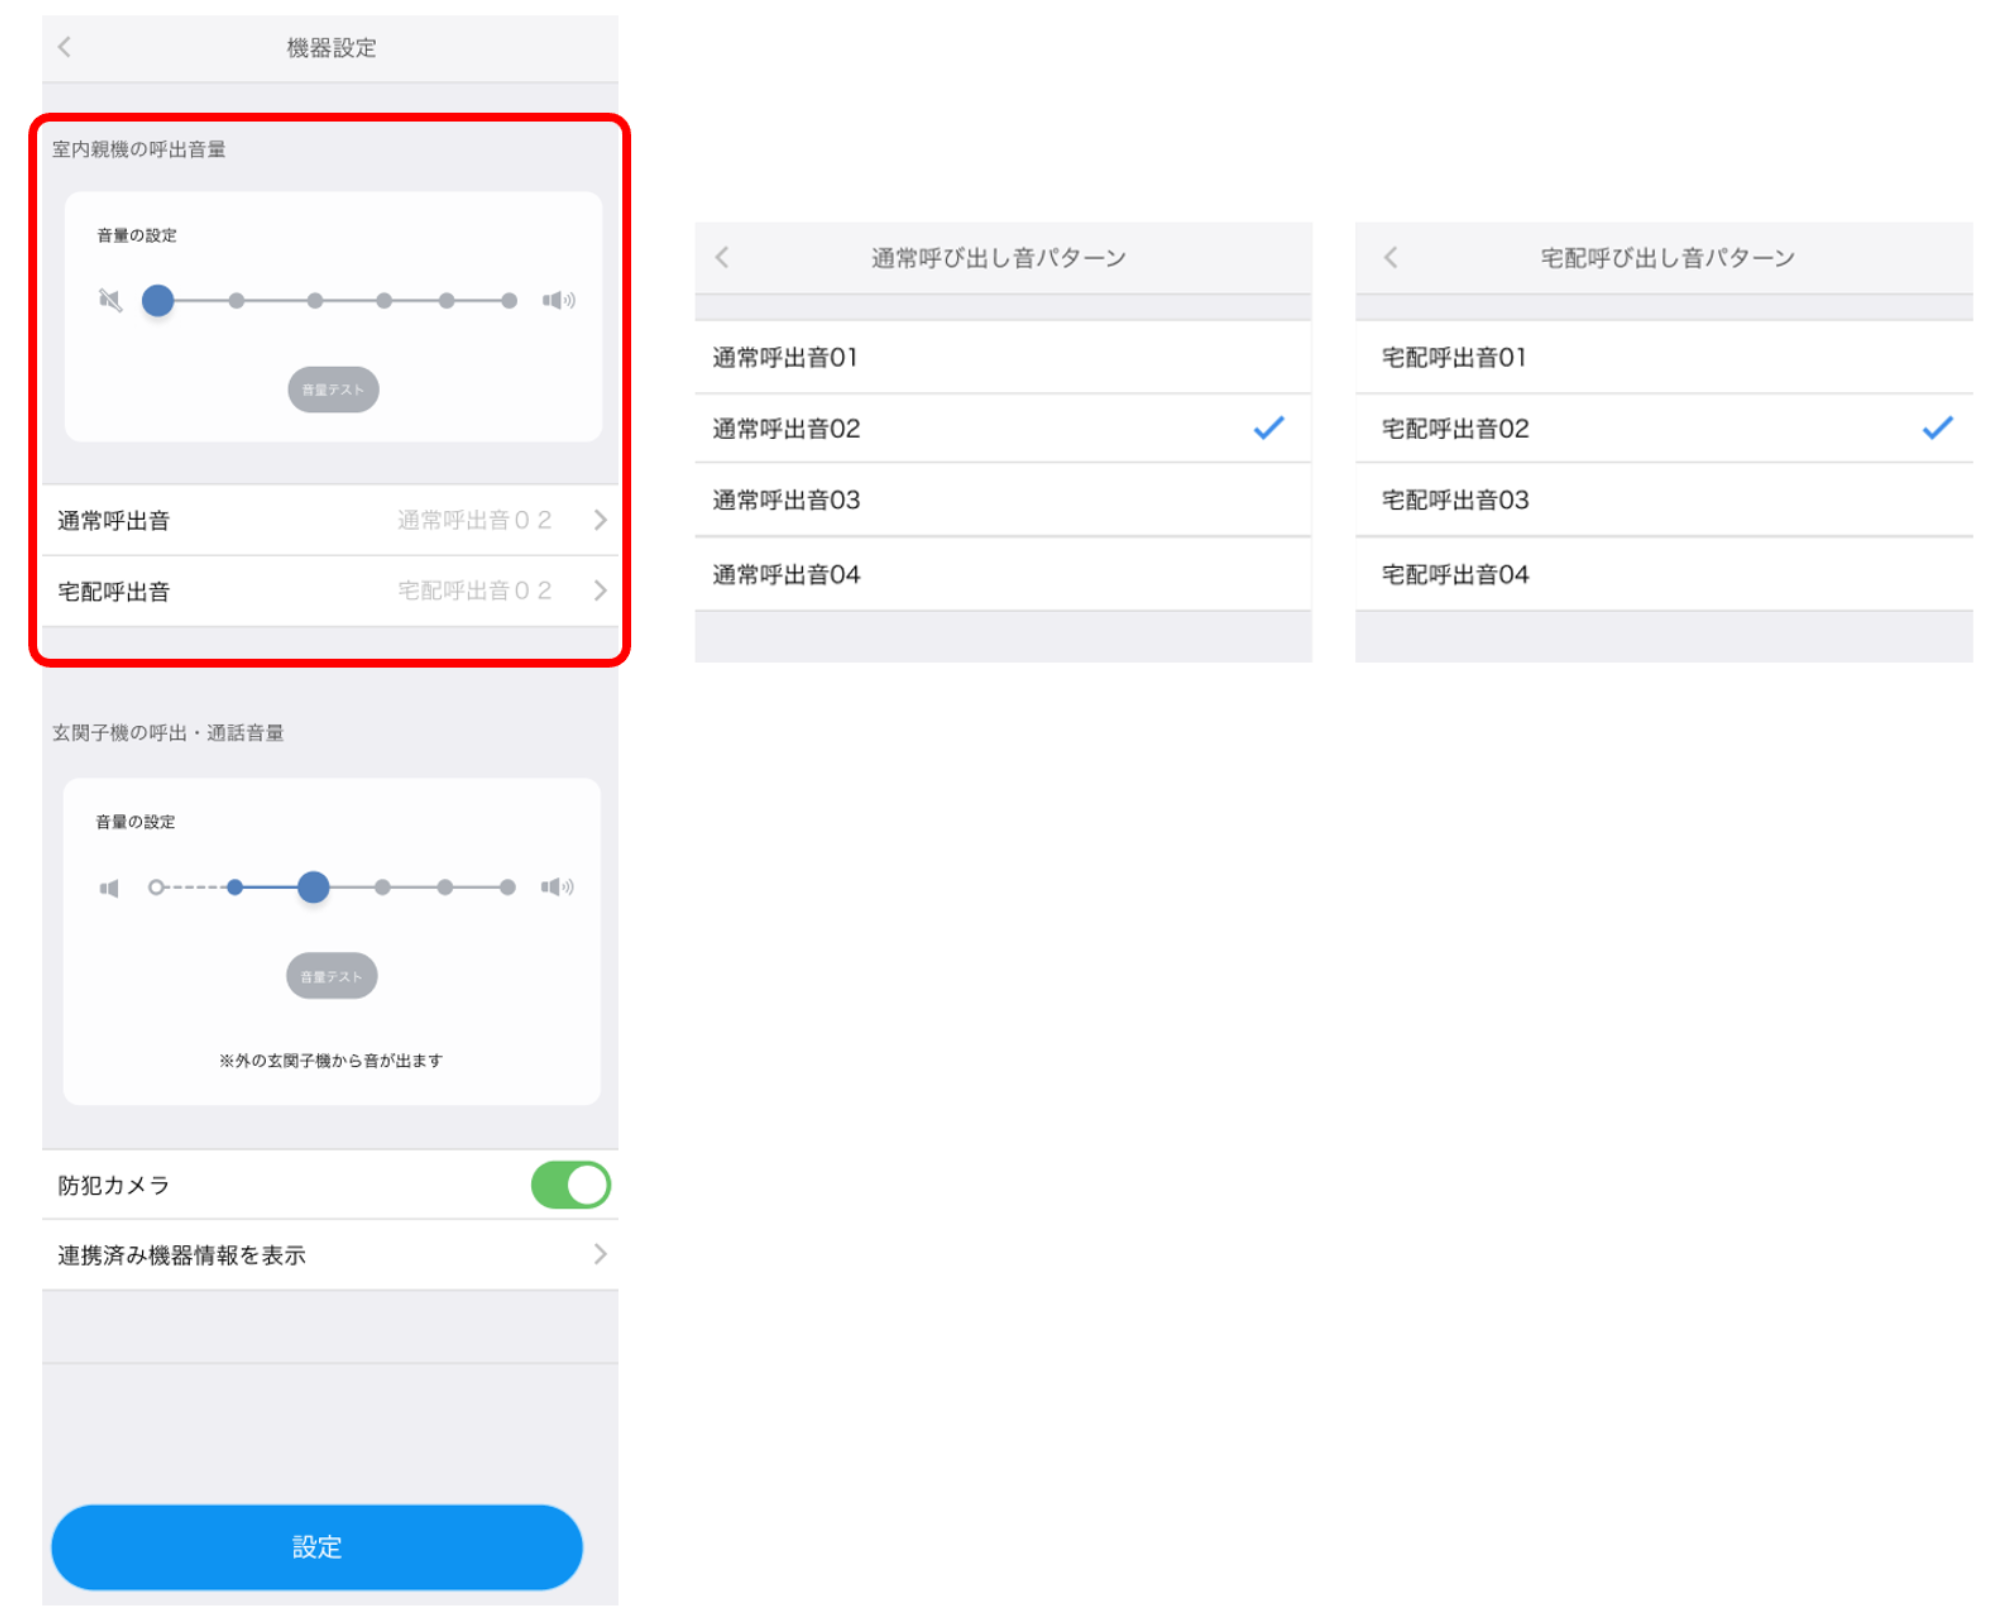This screenshot has width=2011, height=1621.
Task: Go back from 宅配呼び出し音パターン screen
Action: [1391, 258]
